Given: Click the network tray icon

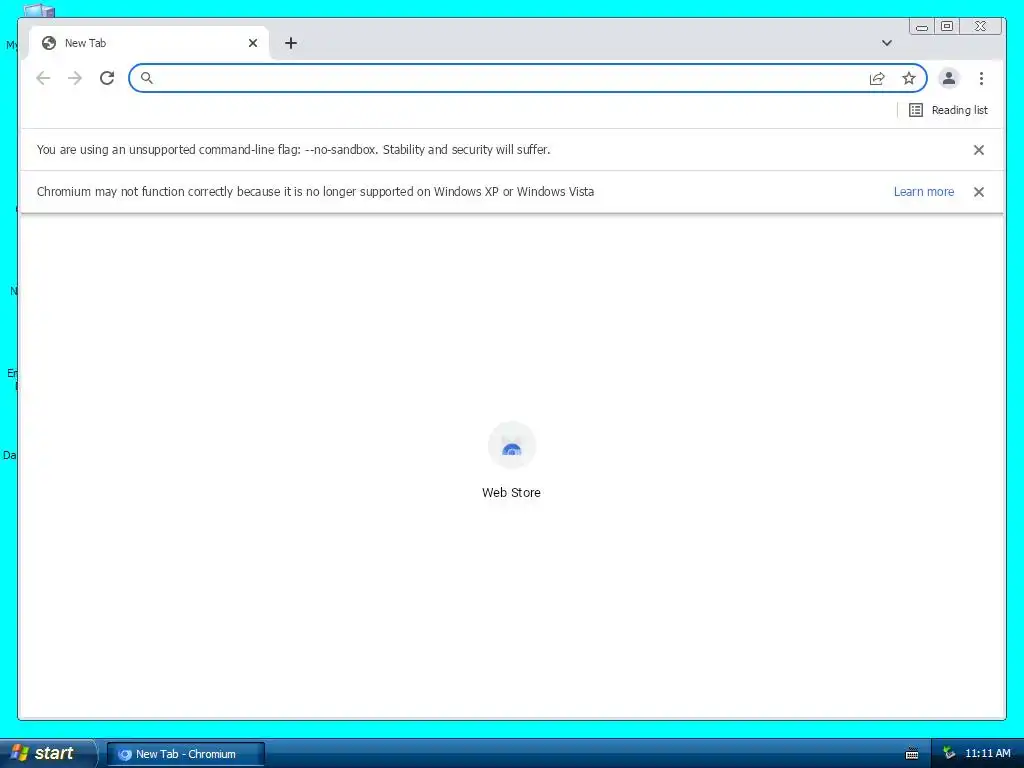Looking at the screenshot, I should [948, 753].
